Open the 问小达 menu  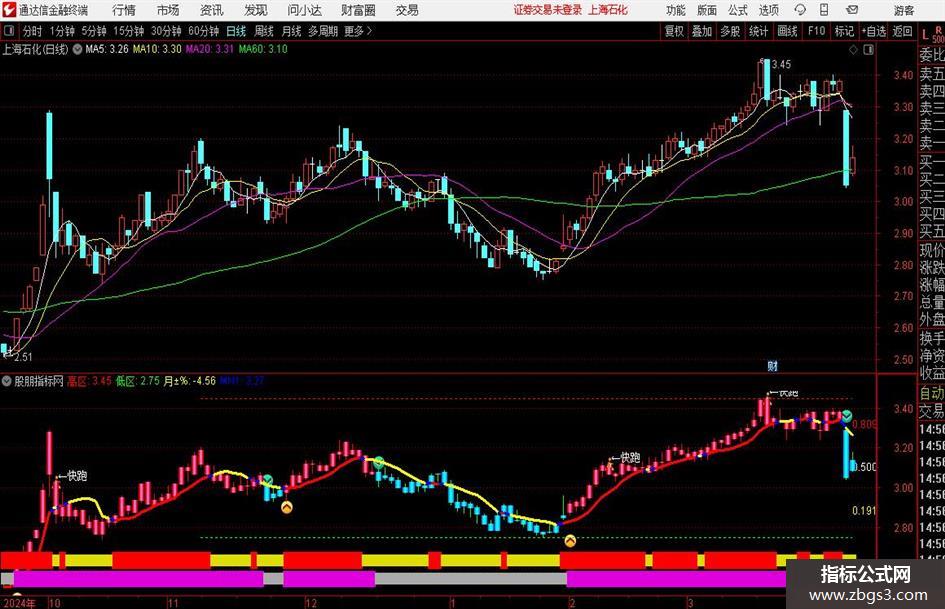click(304, 10)
